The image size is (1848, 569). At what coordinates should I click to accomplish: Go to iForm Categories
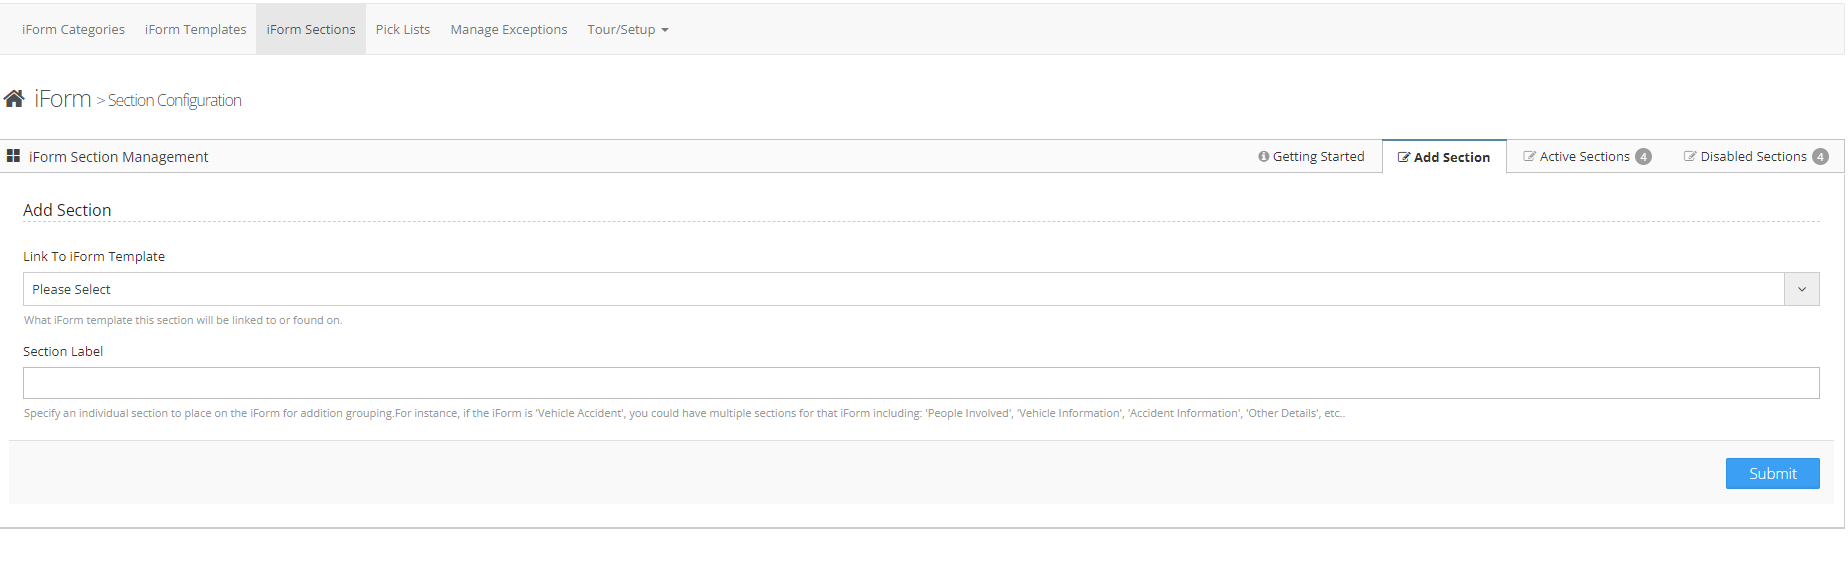(73, 30)
